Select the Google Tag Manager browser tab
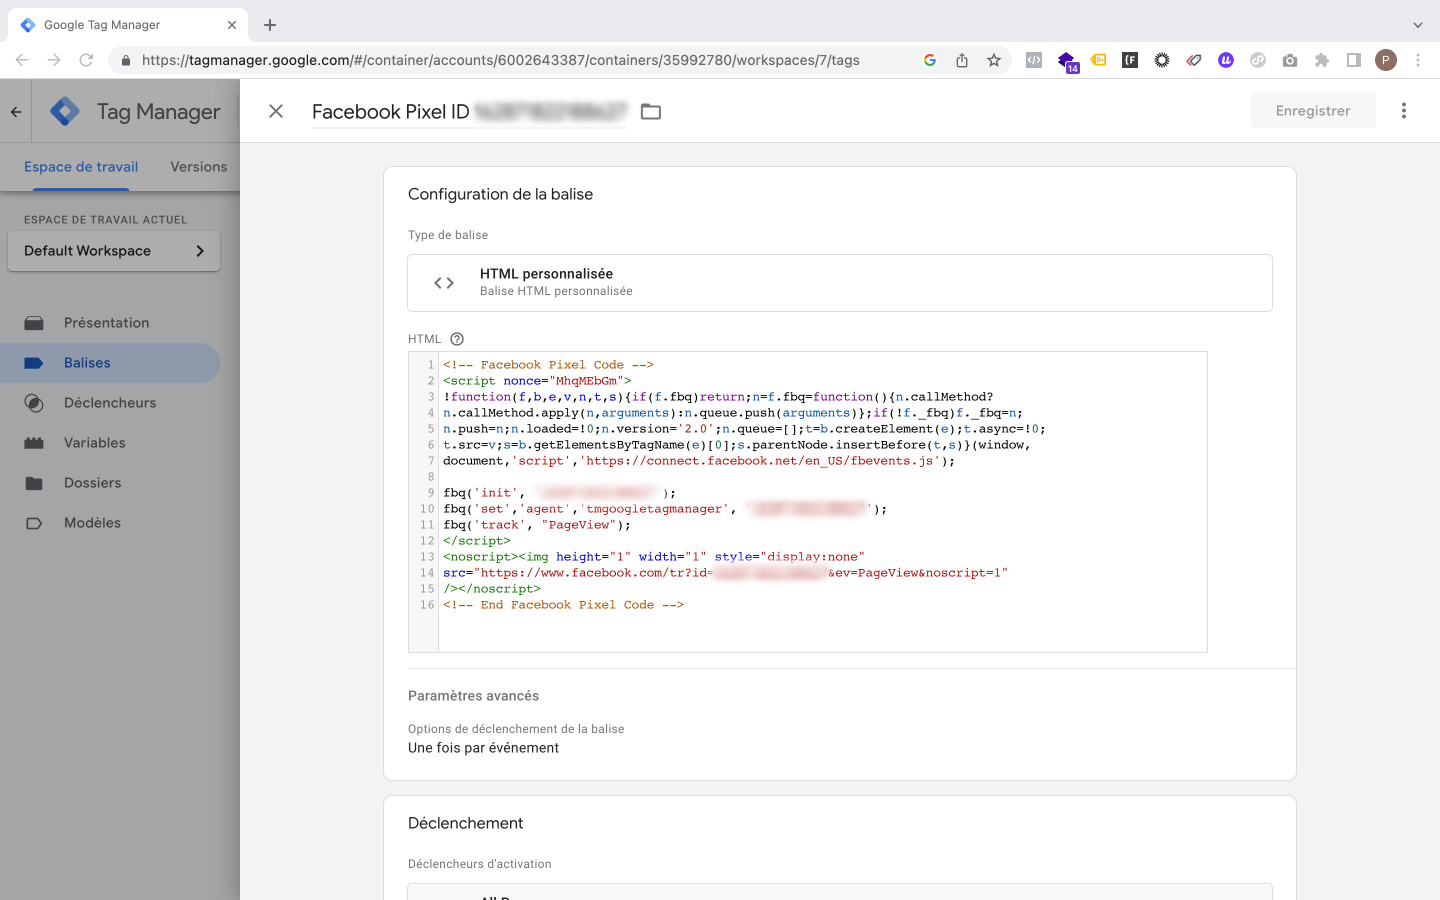The image size is (1440, 900). coord(128,25)
